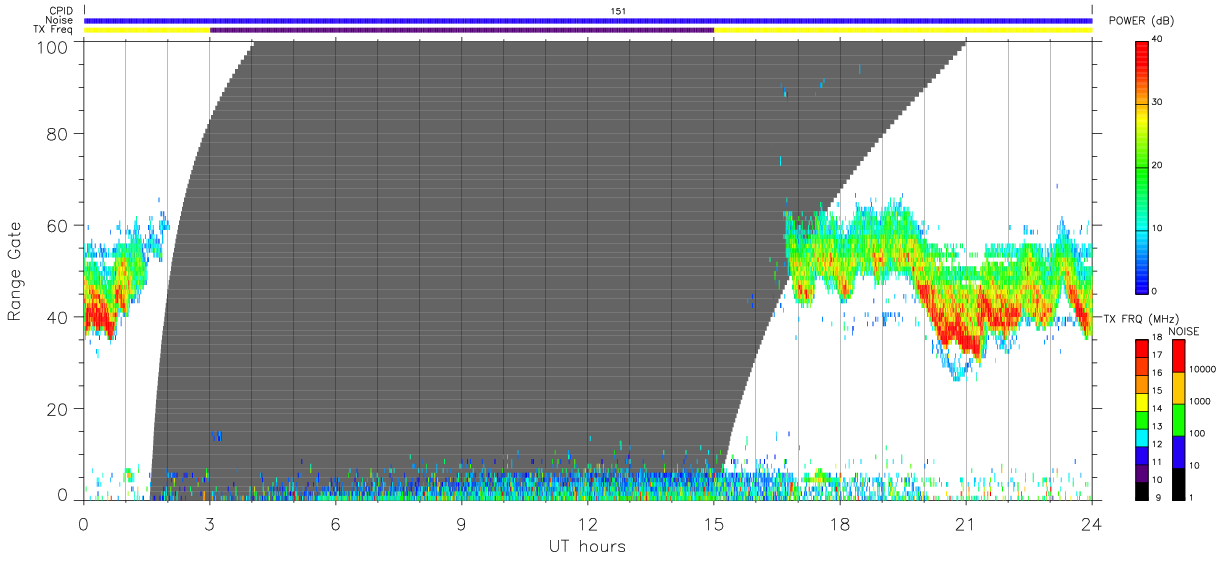Screen dimensions: 1228x567
Task: Click the POWER color scale bar
Action: pos(1142,166)
